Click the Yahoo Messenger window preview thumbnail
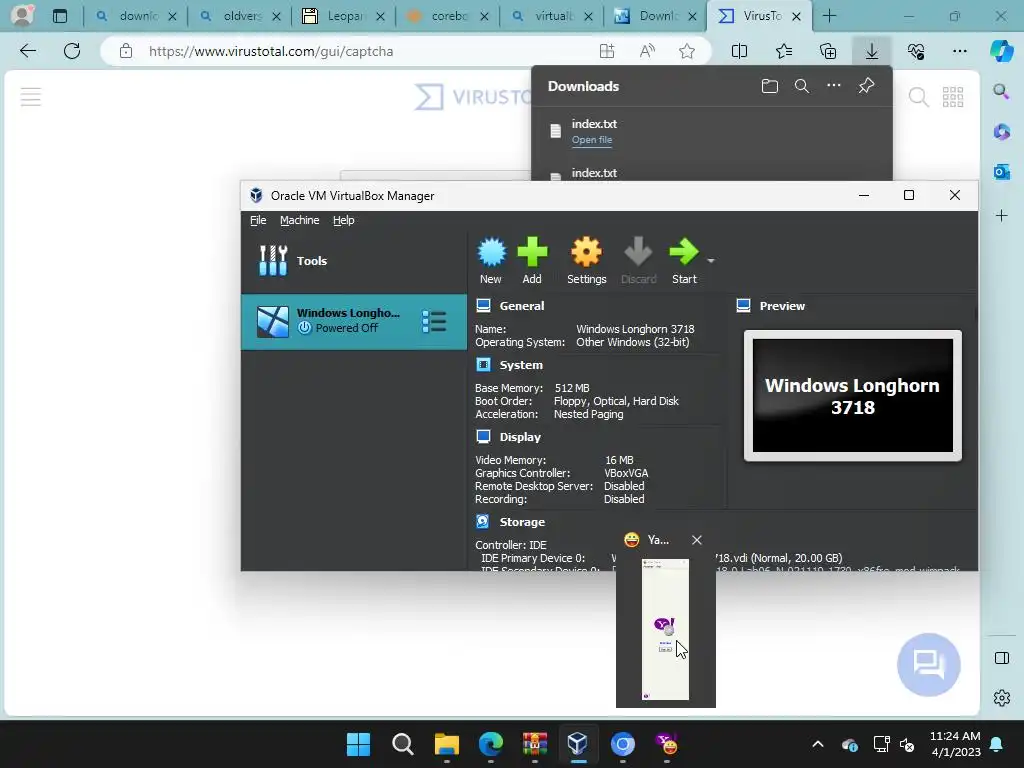The width and height of the screenshot is (1024, 768). 665,630
